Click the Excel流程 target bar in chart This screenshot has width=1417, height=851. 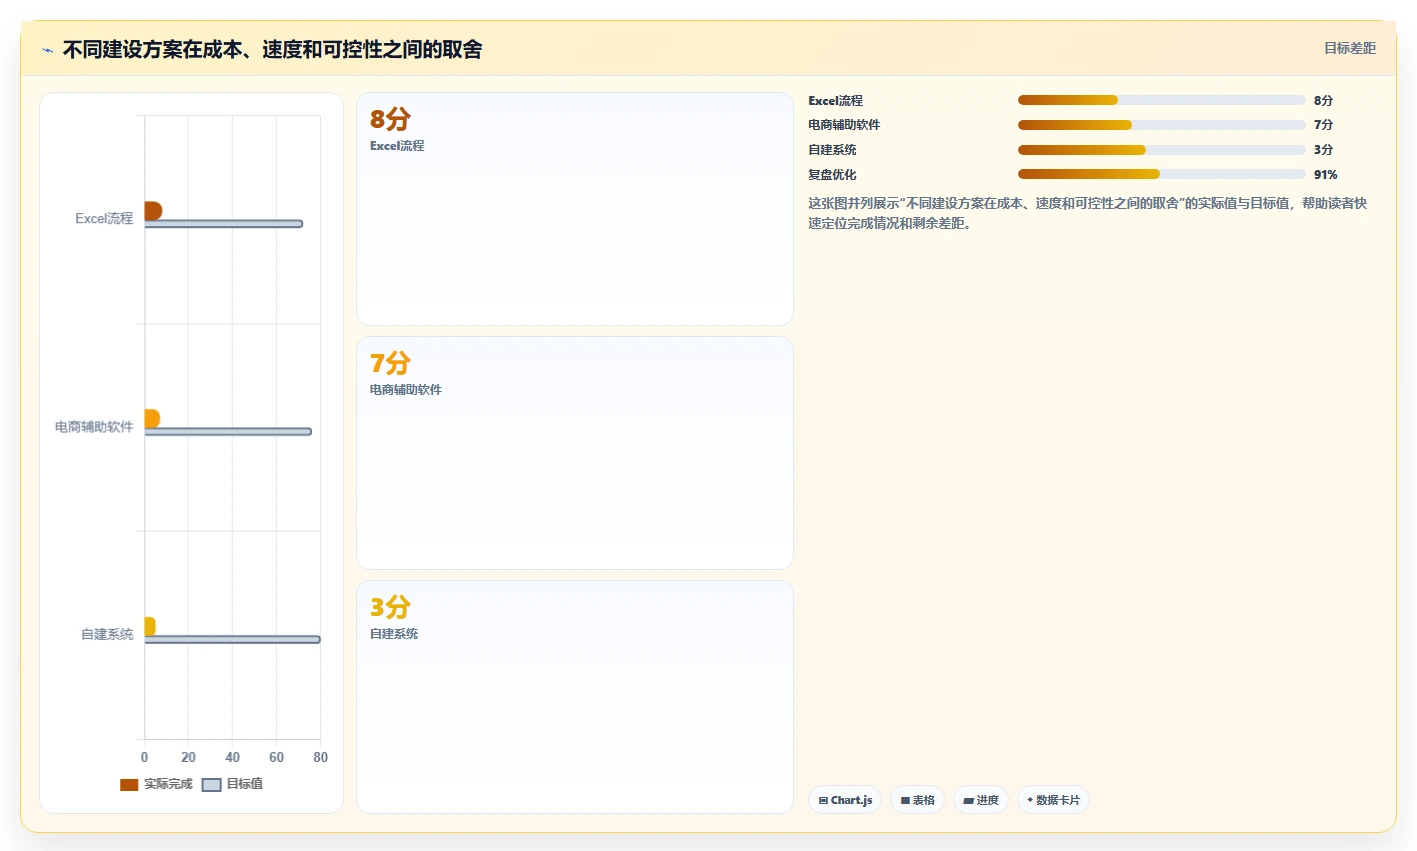[x=223, y=224]
